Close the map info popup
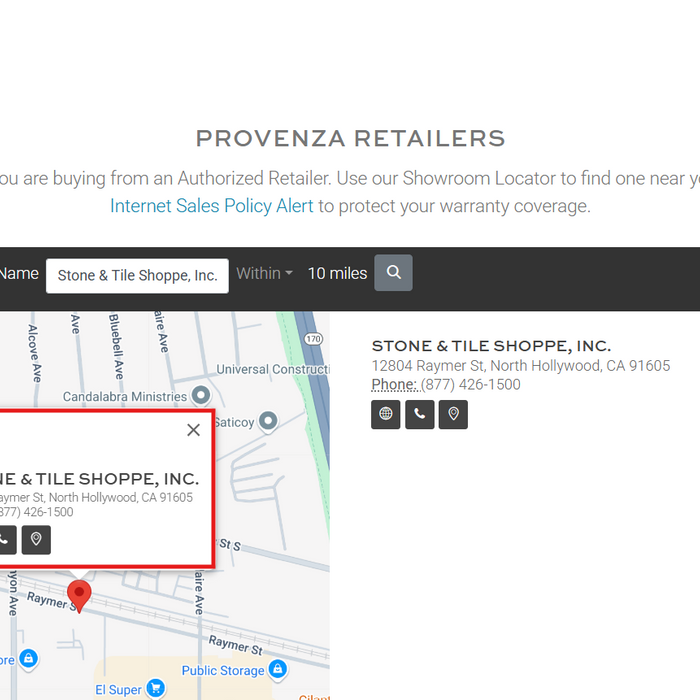The image size is (700, 700). pos(193,430)
